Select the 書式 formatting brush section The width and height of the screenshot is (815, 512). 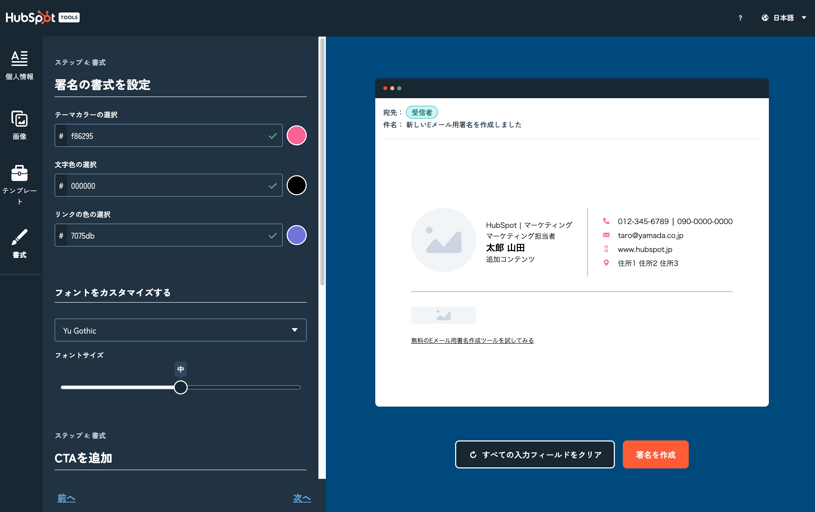point(20,243)
